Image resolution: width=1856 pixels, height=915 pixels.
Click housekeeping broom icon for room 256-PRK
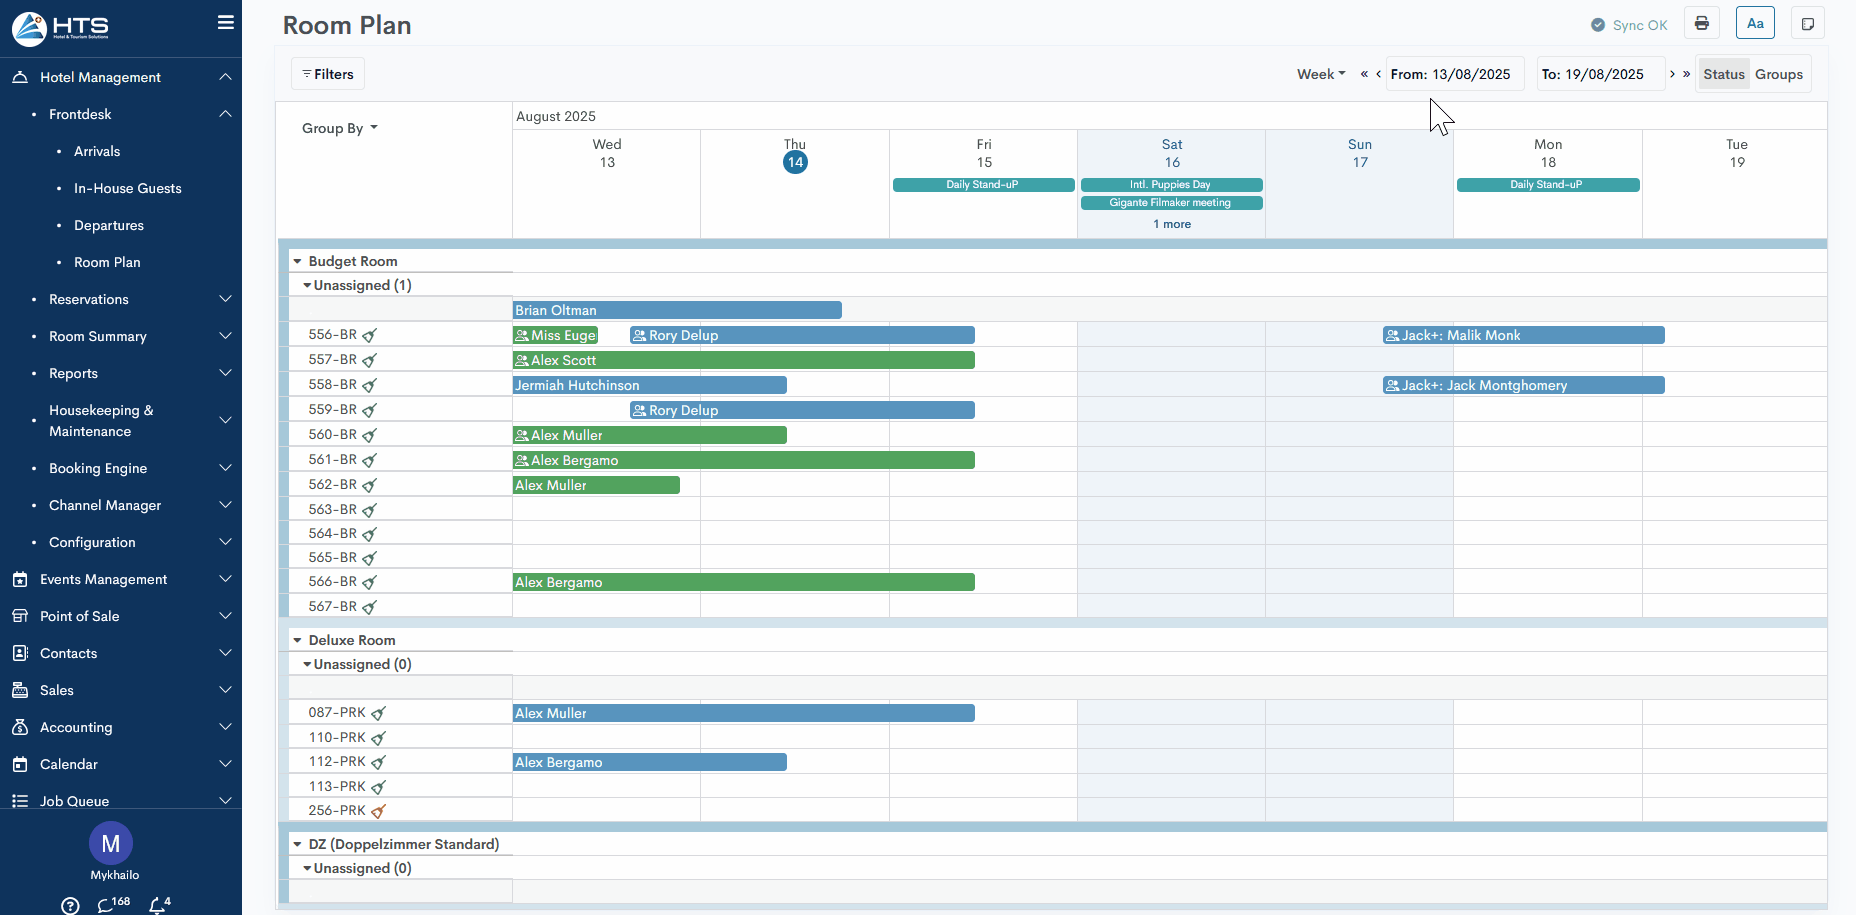point(378,811)
